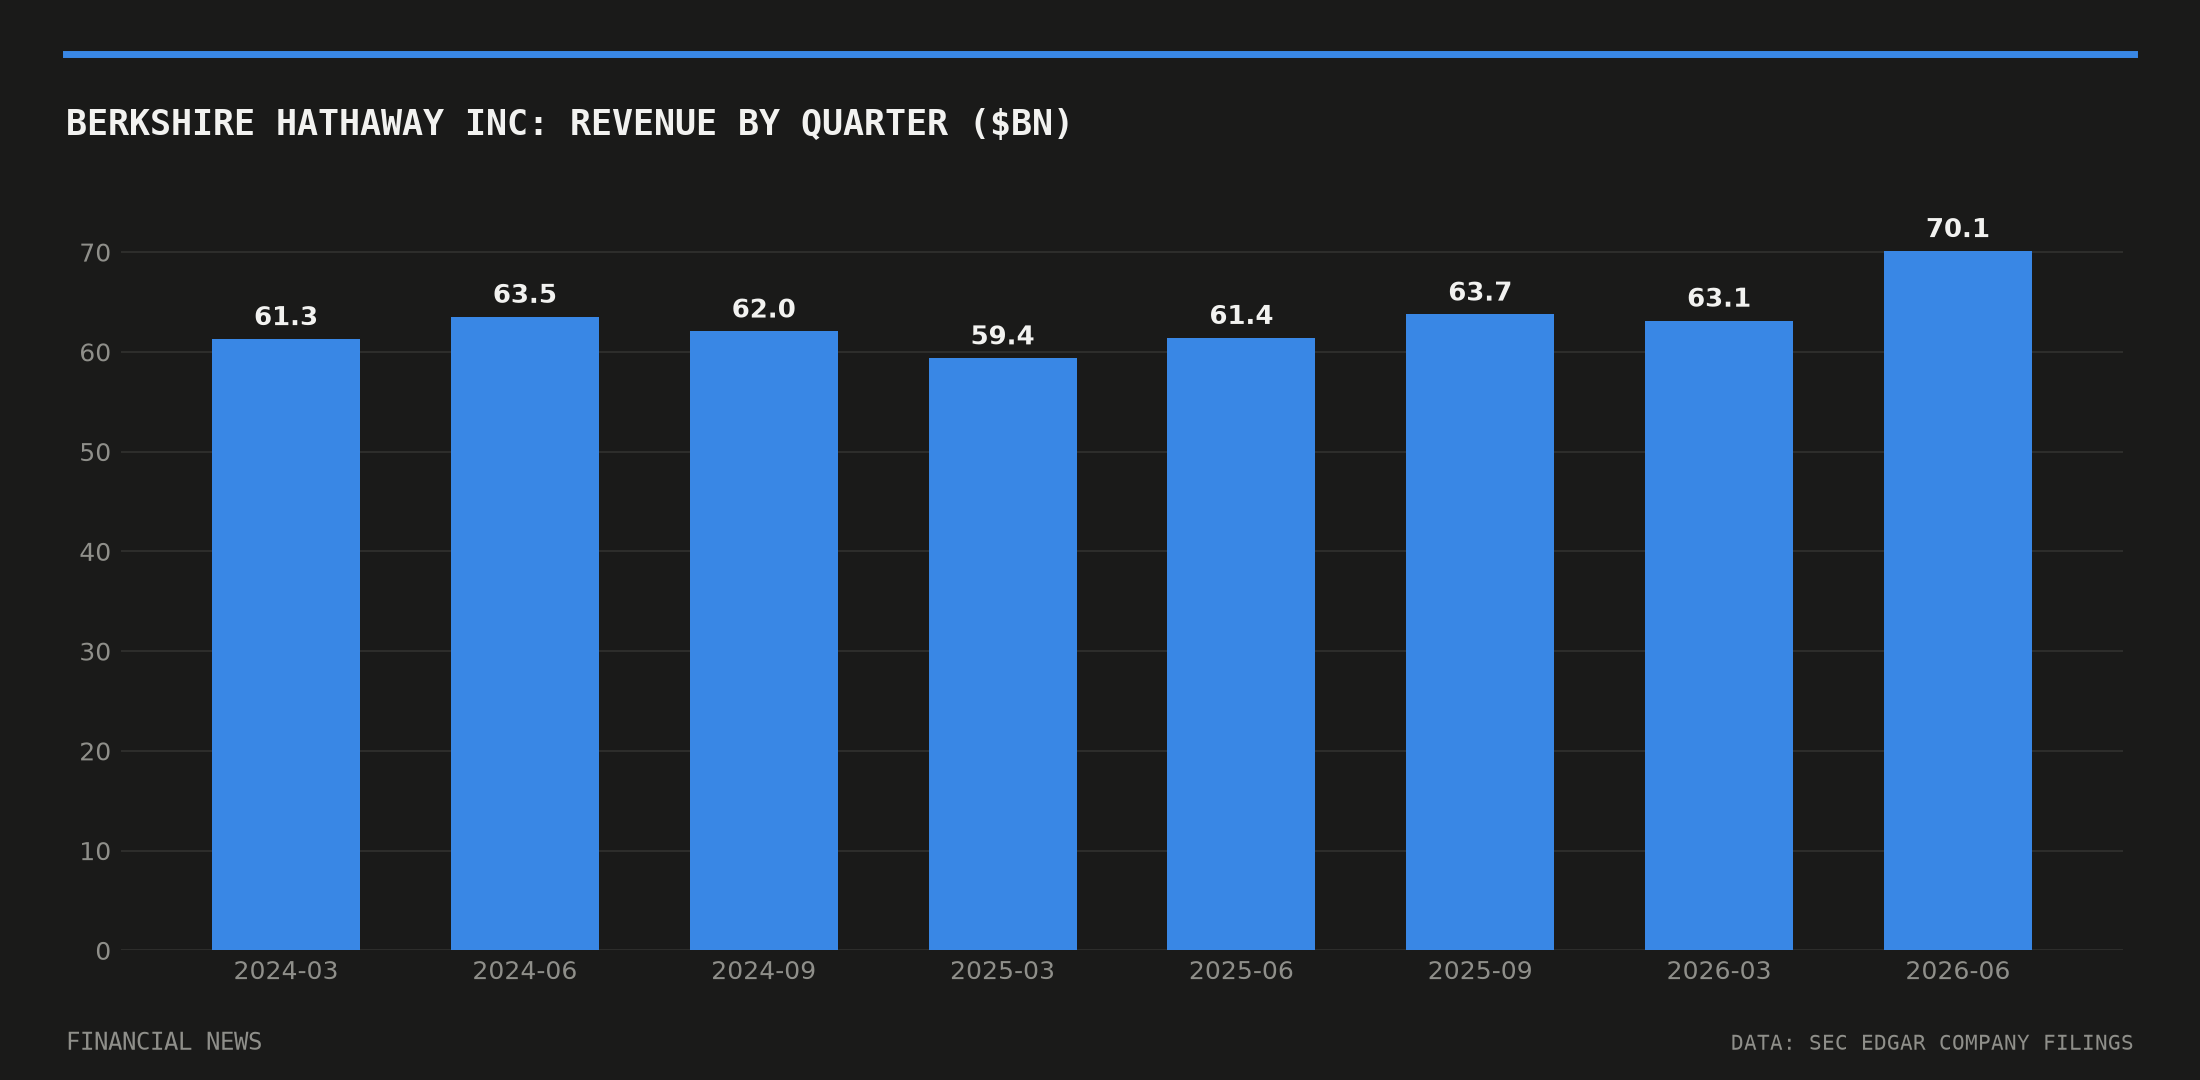2200x1080 pixels.
Task: Click the y-axis tick 70
Action: coord(95,253)
